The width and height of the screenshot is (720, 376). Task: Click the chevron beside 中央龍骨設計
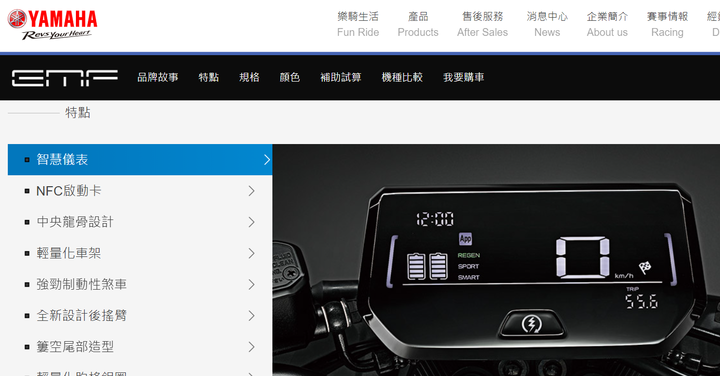(x=251, y=222)
